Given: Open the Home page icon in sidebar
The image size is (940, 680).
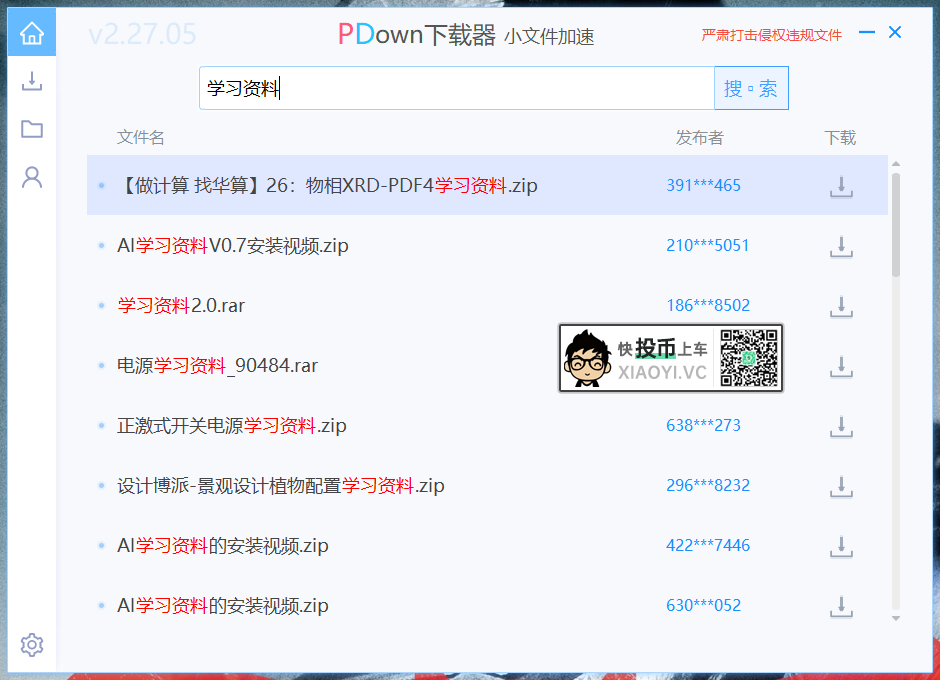Looking at the screenshot, I should [32, 32].
